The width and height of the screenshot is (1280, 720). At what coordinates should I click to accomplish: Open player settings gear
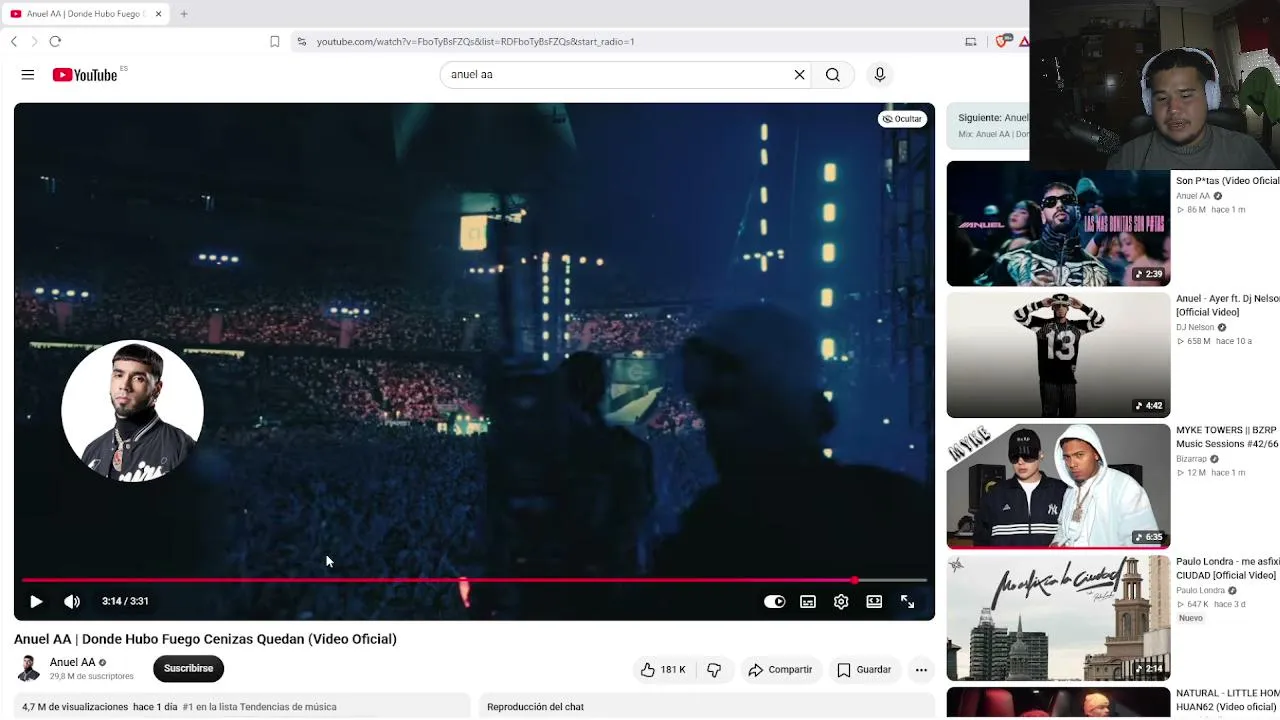tap(841, 601)
